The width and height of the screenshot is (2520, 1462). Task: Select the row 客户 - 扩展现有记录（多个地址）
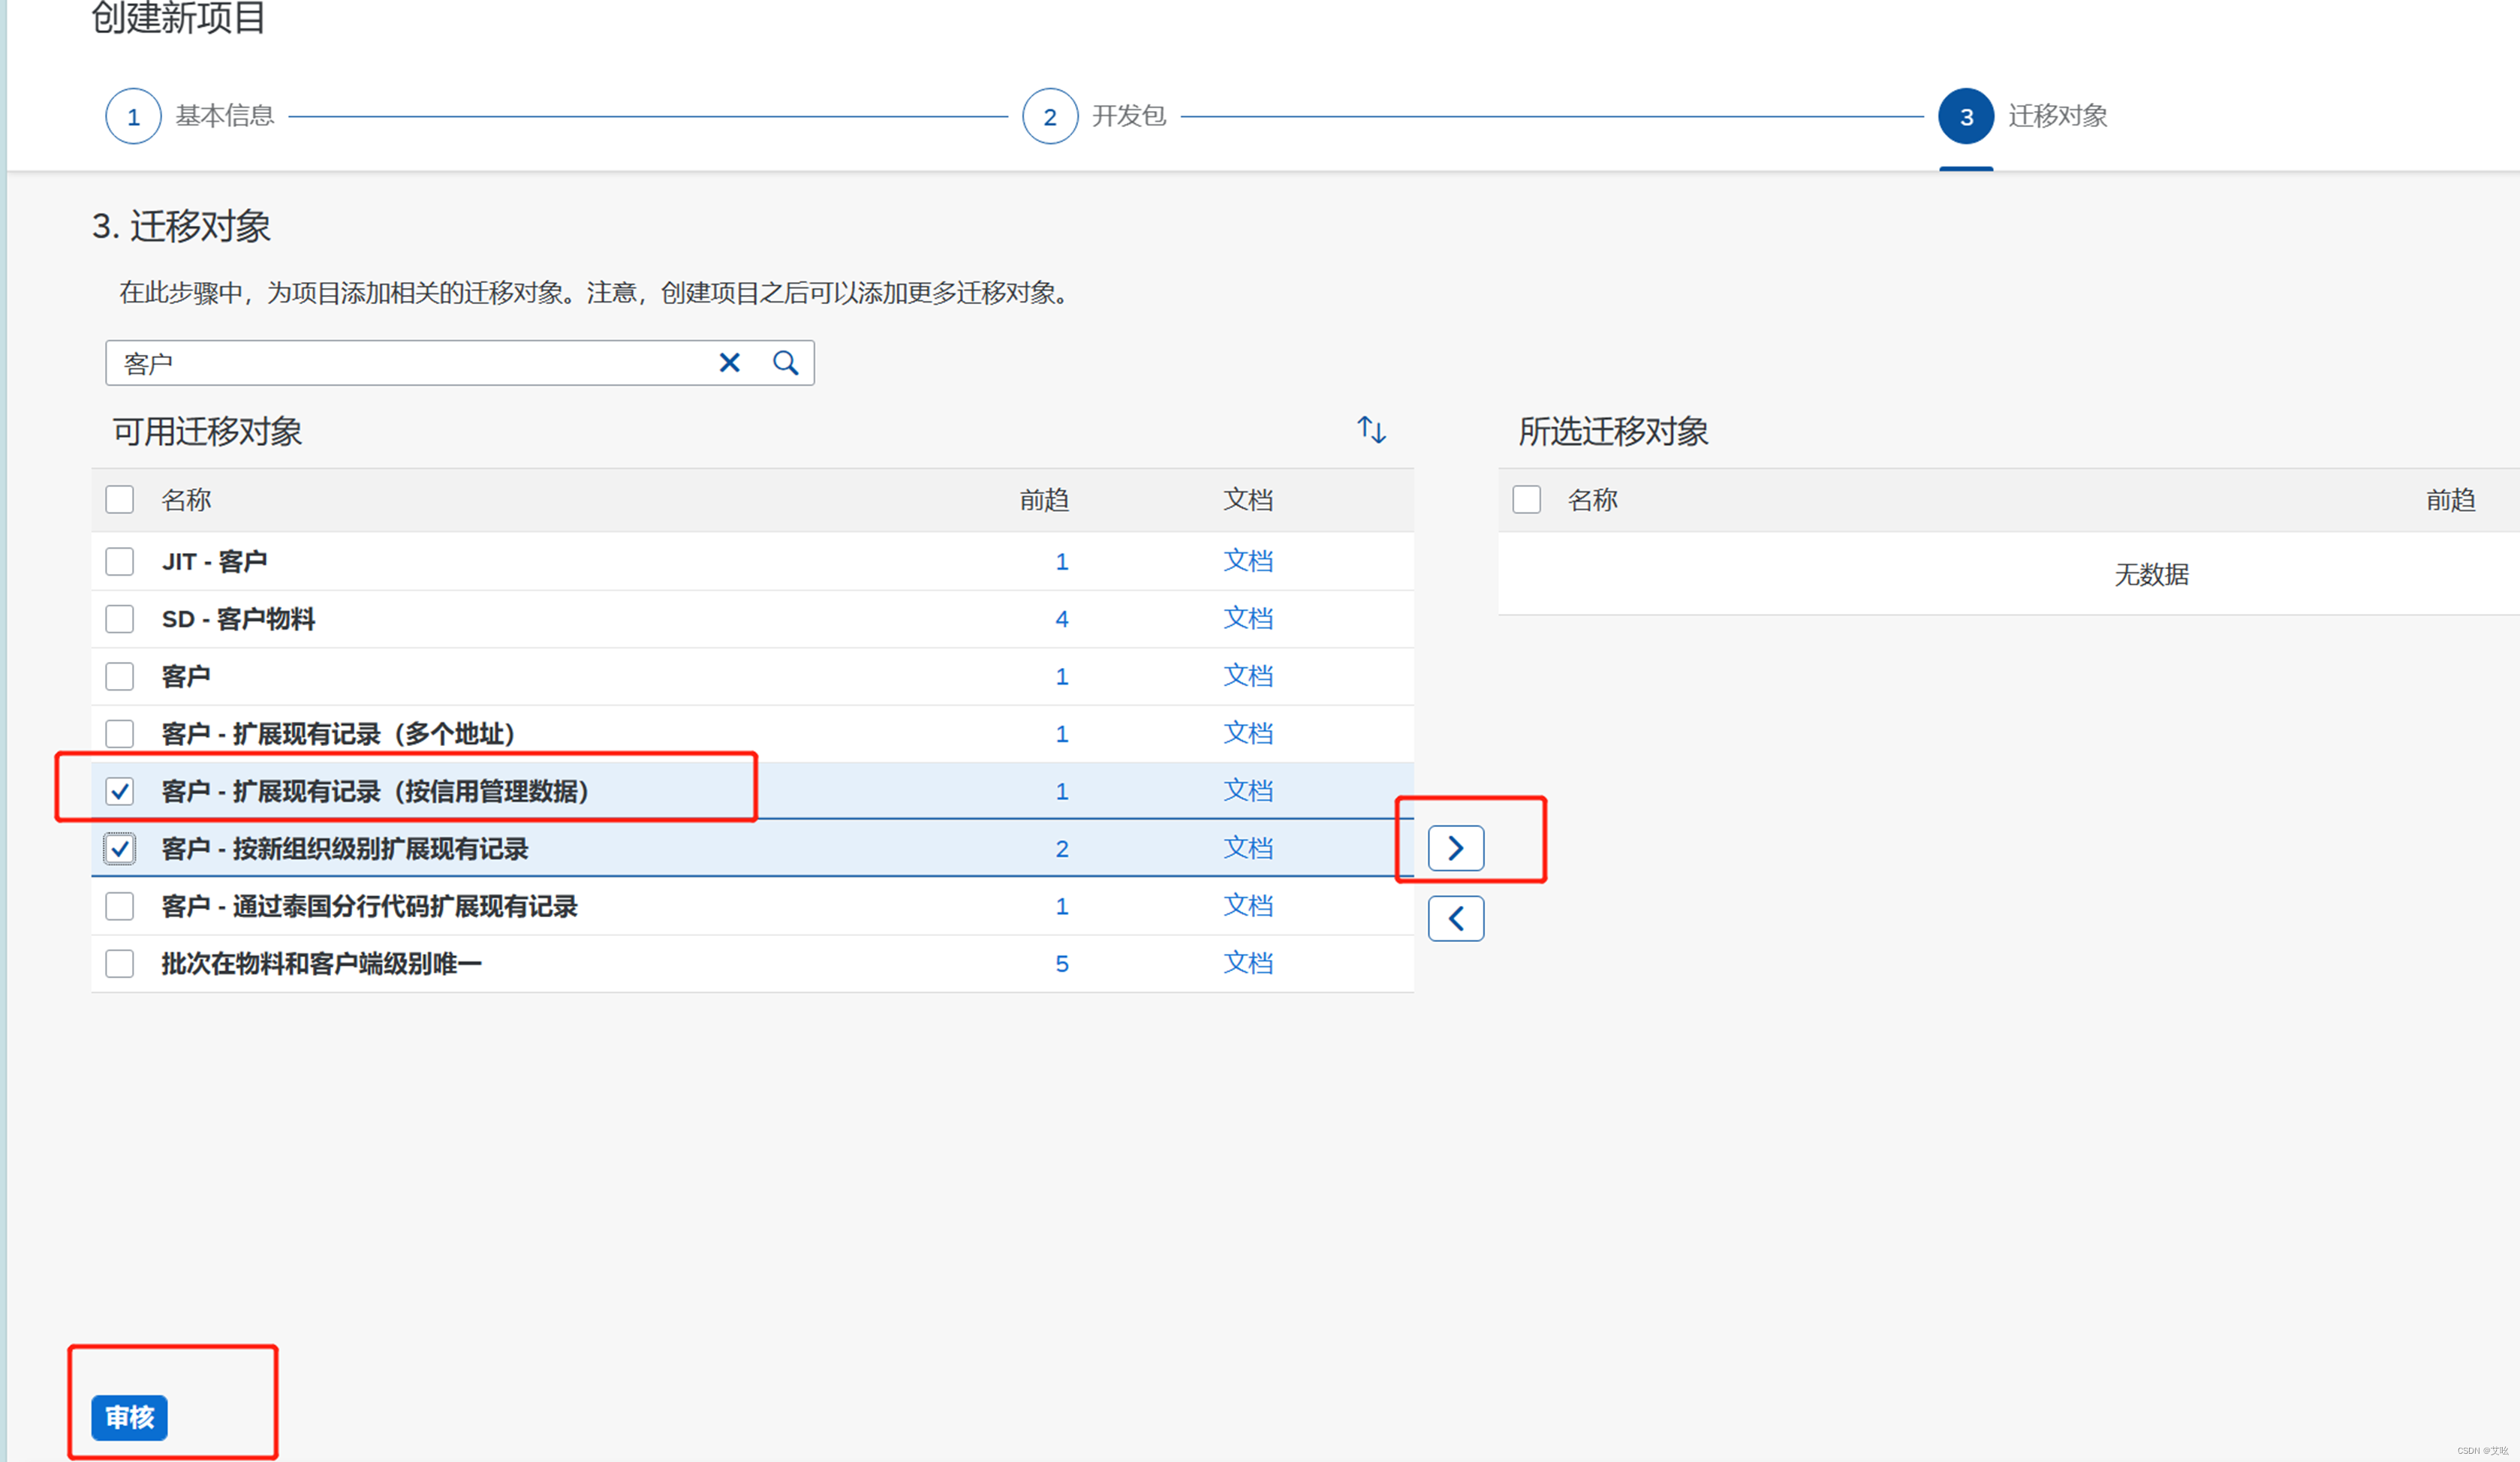coord(752,734)
